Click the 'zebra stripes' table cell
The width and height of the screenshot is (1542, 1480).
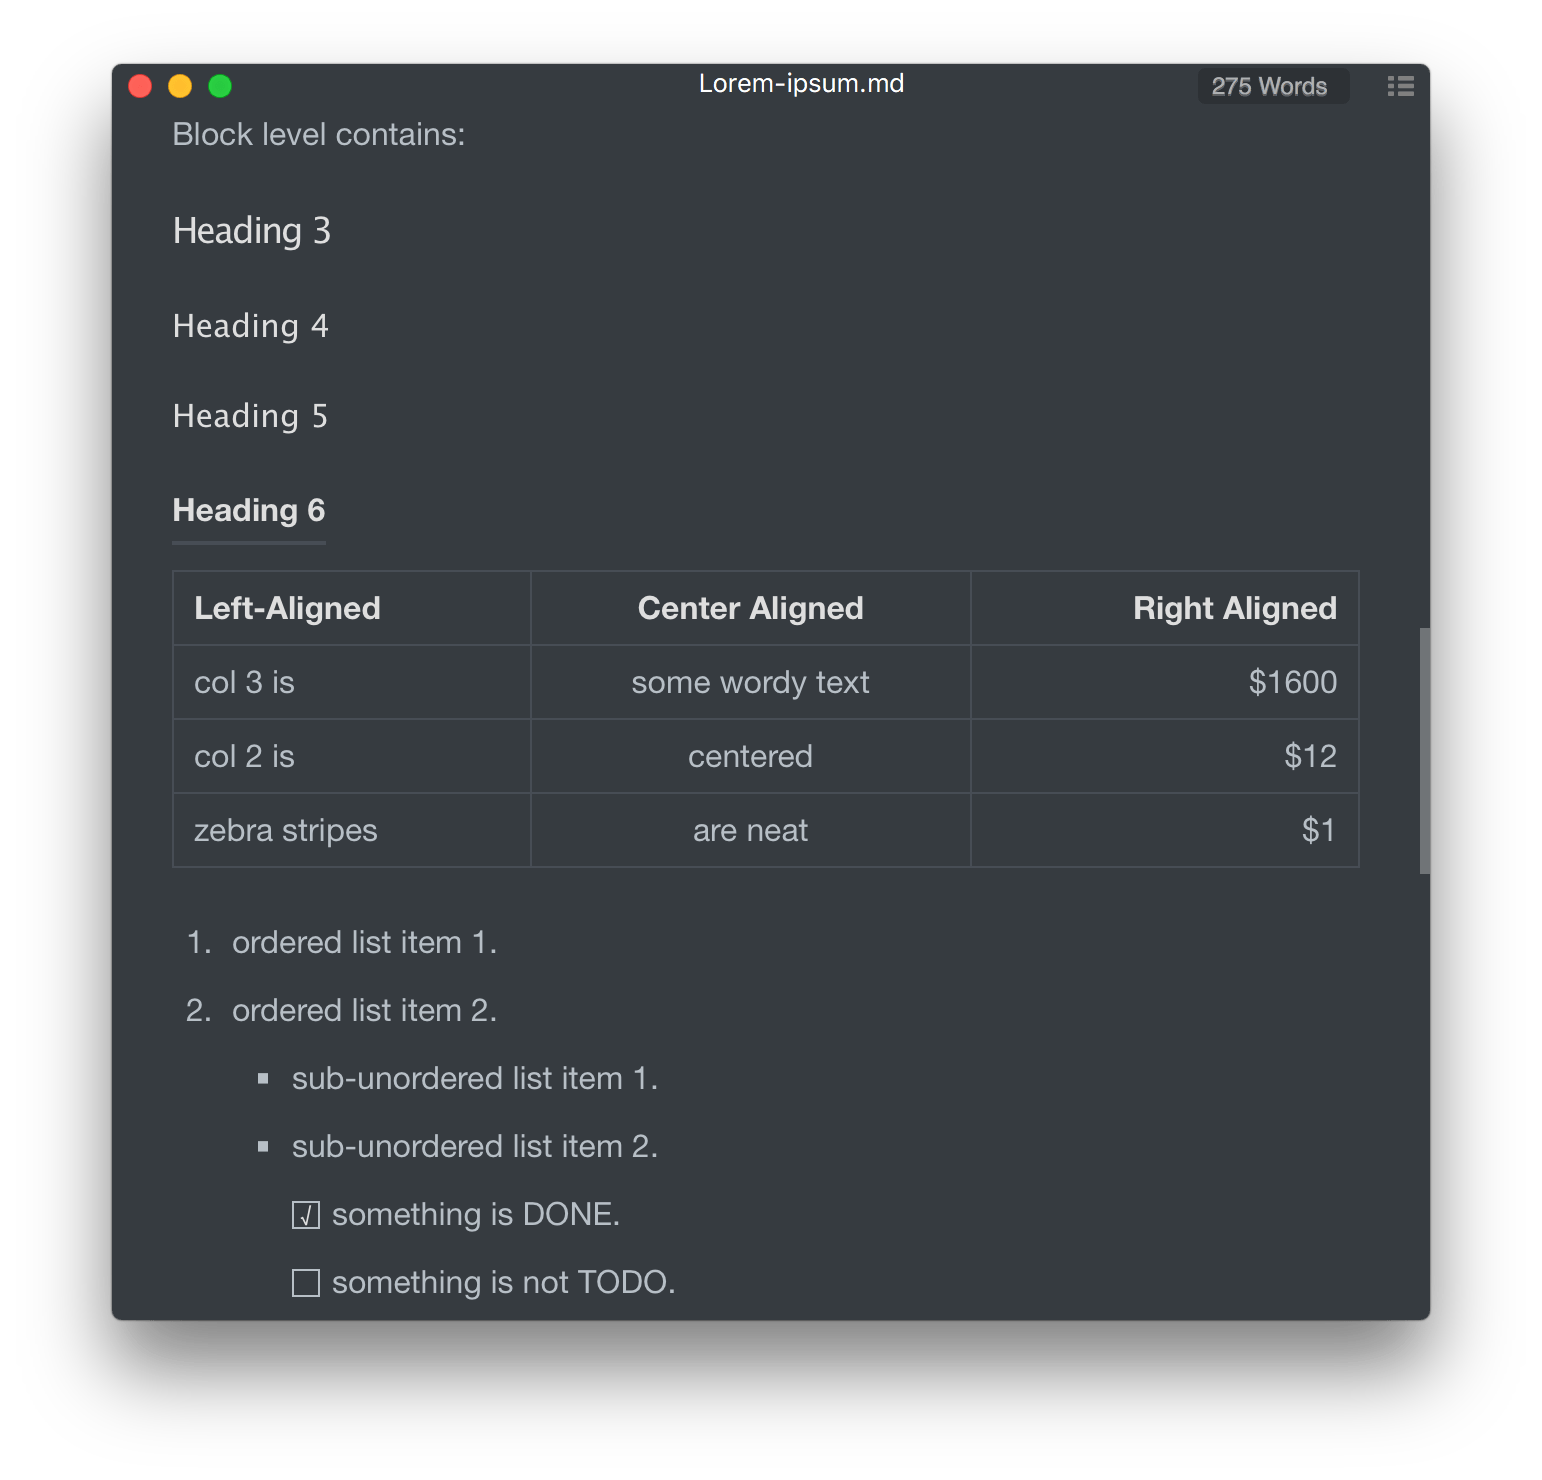[x=352, y=830]
